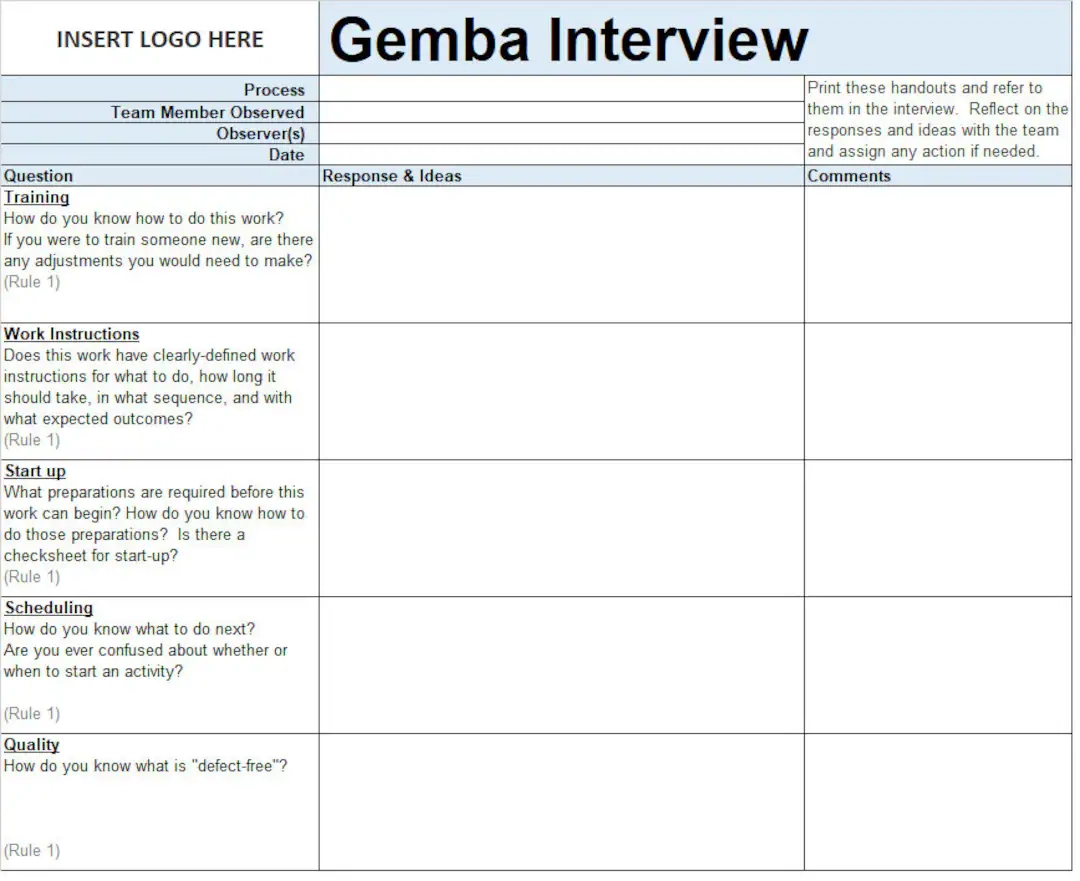This screenshot has height=881, width=1080.
Task: Select the Start up question cell
Action: [x=160, y=528]
